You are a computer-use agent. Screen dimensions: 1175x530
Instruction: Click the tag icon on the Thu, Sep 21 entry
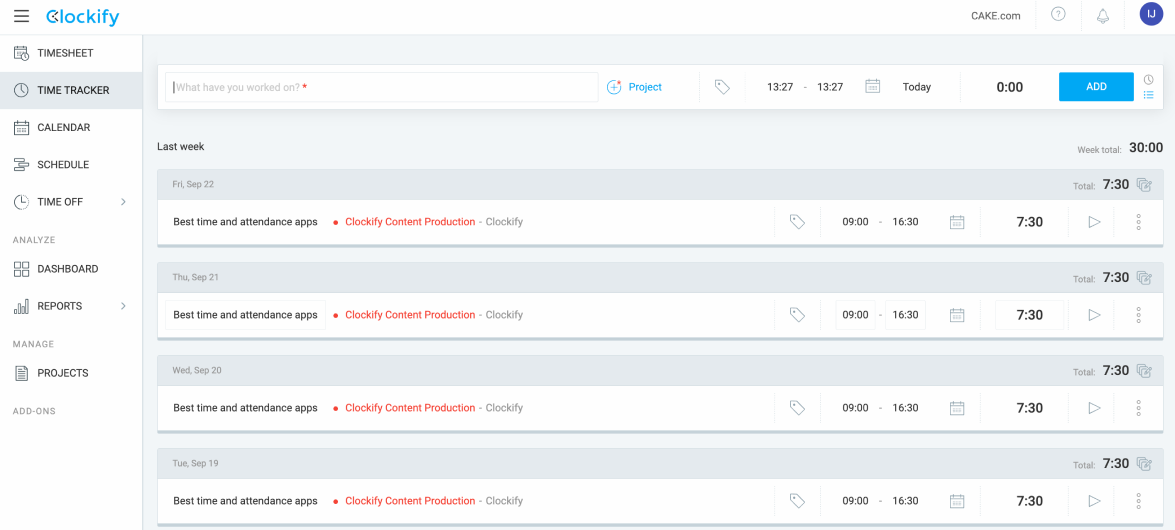(x=797, y=315)
